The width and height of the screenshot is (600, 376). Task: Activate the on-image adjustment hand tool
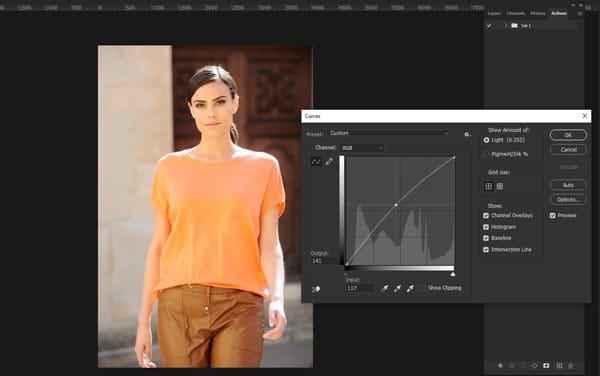pos(316,289)
